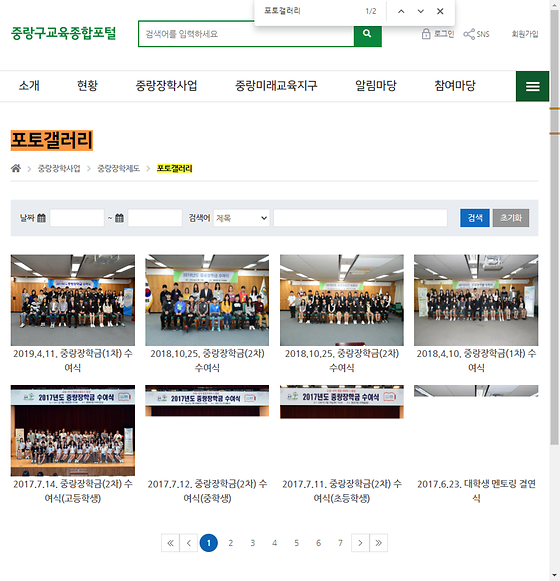Open the 소개 menu

[29, 86]
